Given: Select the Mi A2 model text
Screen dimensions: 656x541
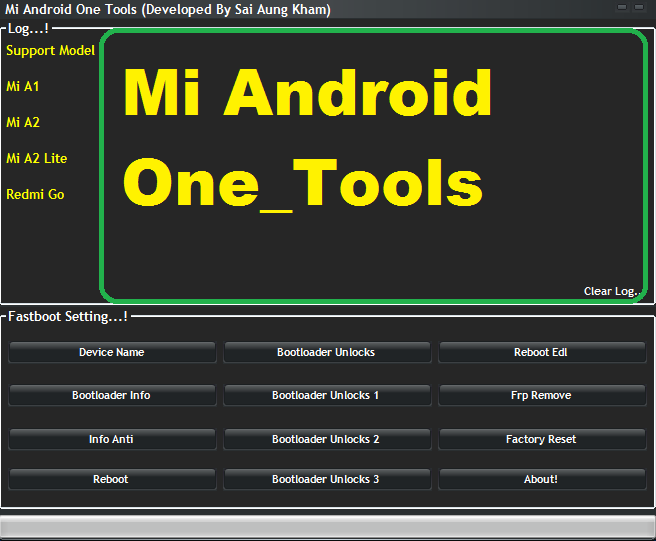Looking at the screenshot, I should [x=23, y=123].
